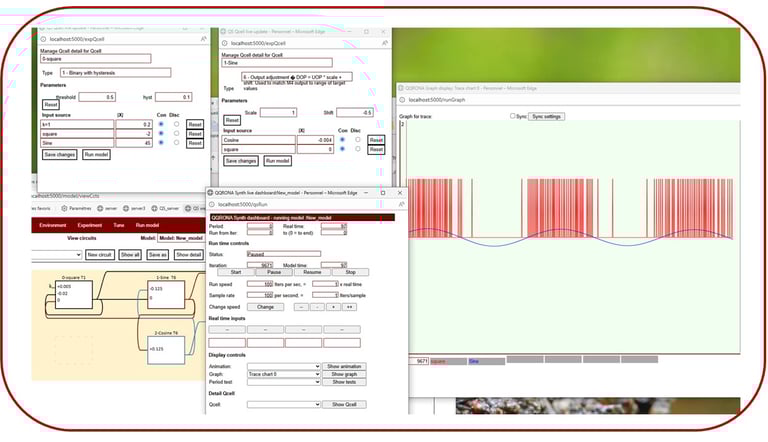Open the Parametres bookmark in favorites bar
The width and height of the screenshot is (768, 442).
pyautogui.click(x=76, y=208)
